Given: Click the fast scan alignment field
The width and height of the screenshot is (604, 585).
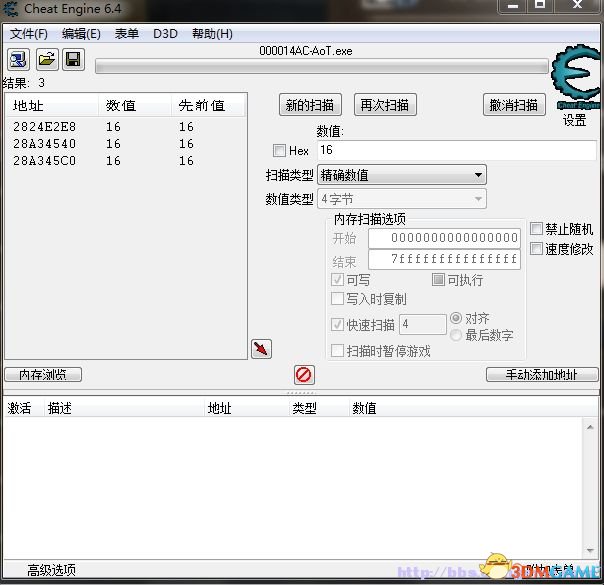Looking at the screenshot, I should [423, 324].
